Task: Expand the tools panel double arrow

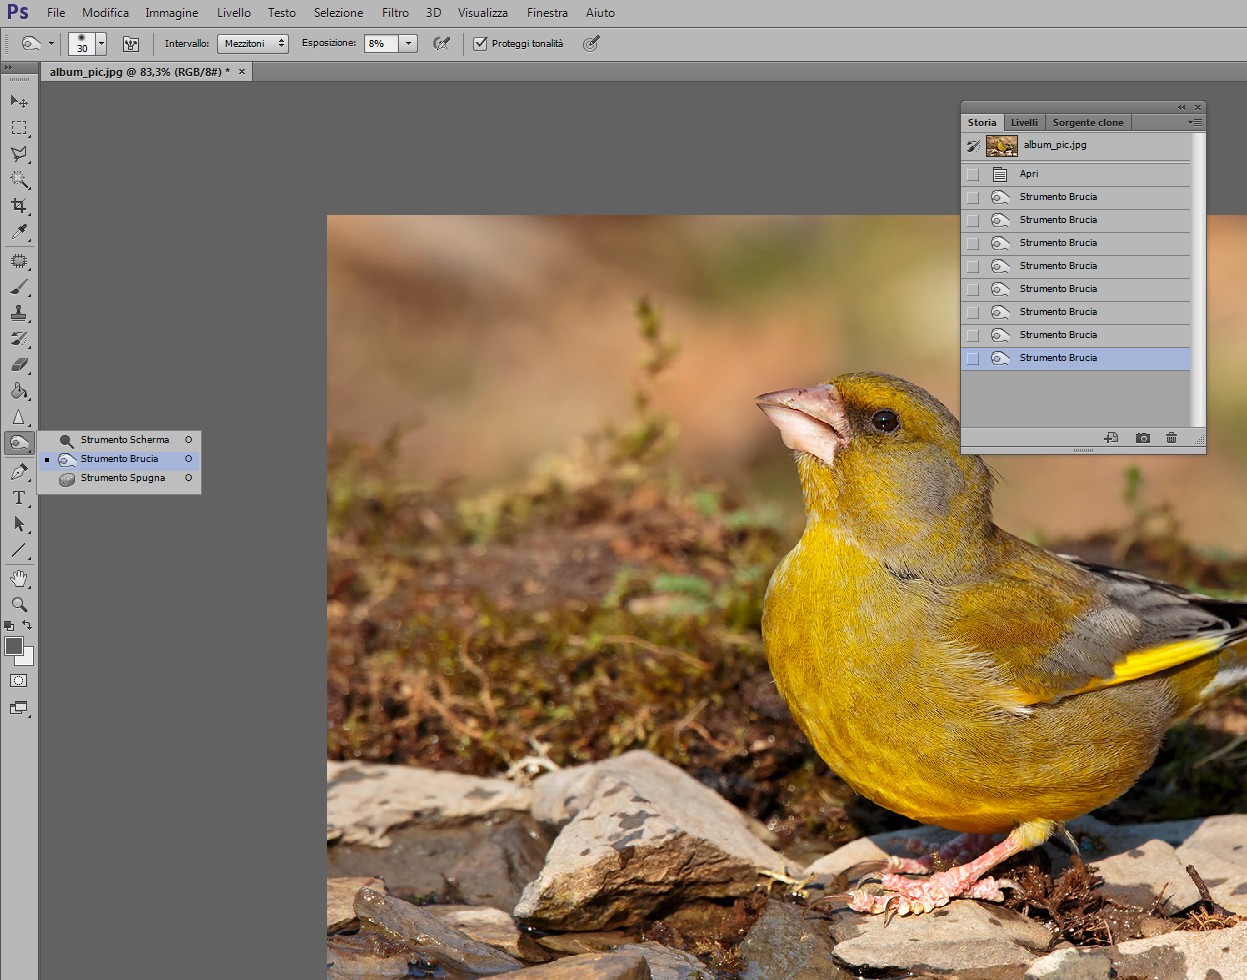Action: pos(8,67)
